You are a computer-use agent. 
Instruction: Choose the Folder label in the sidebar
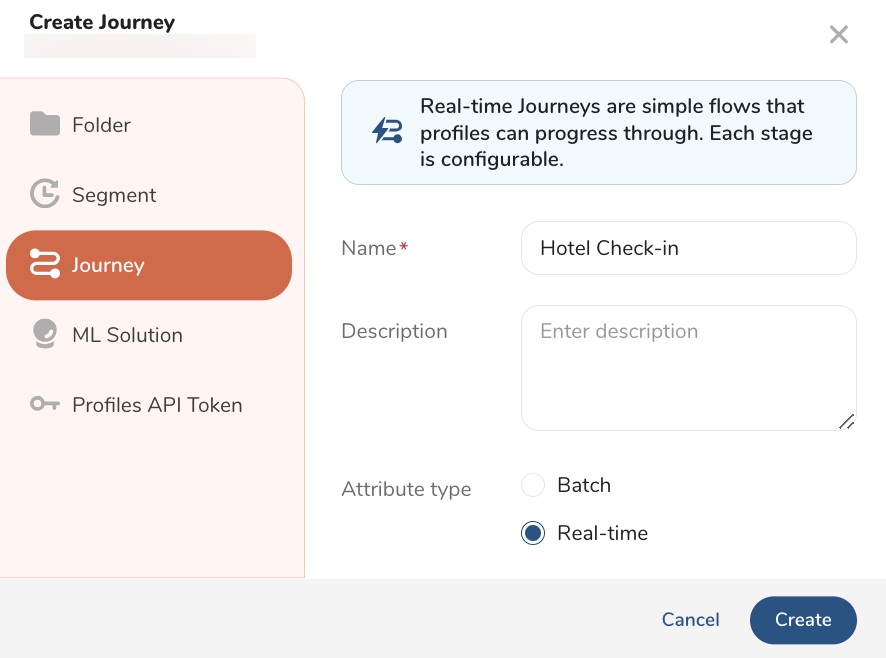click(x=101, y=125)
